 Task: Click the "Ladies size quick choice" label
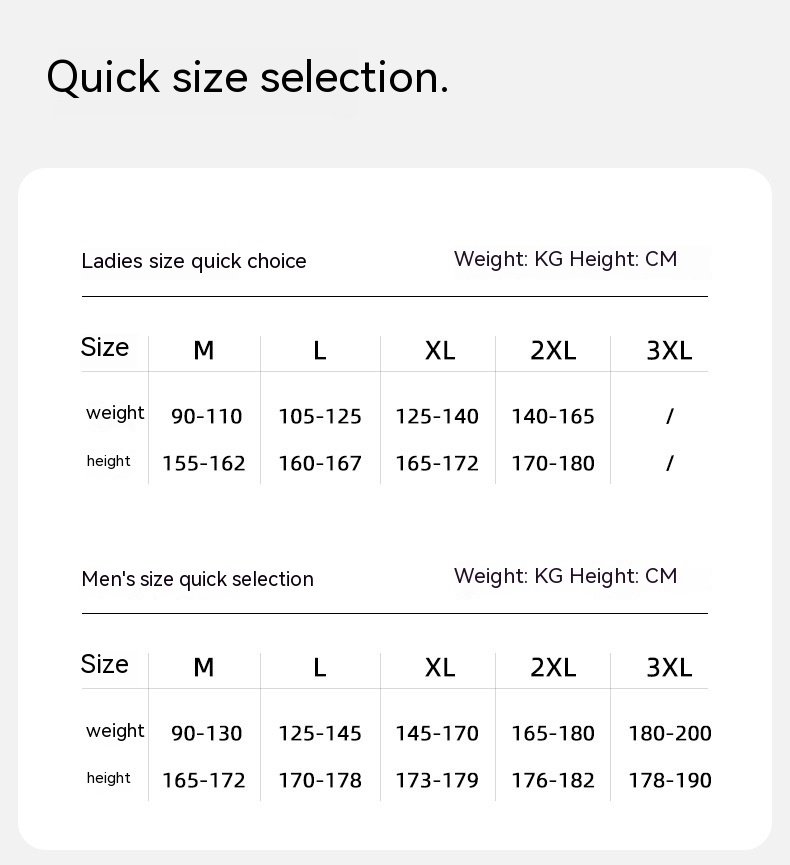click(x=194, y=261)
